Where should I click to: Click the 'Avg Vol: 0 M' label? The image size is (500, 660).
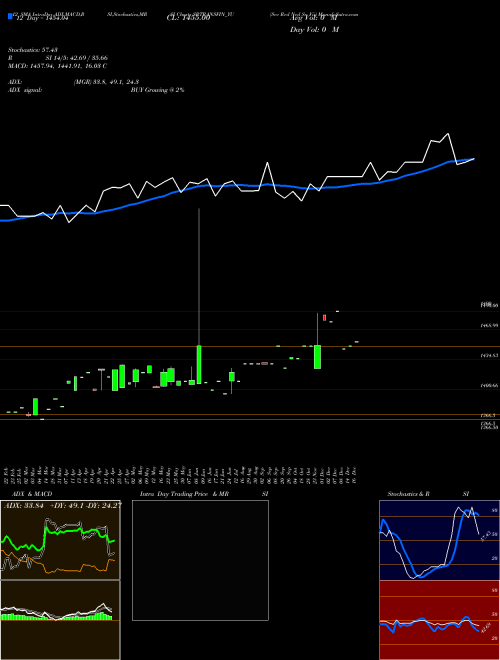tap(314, 19)
